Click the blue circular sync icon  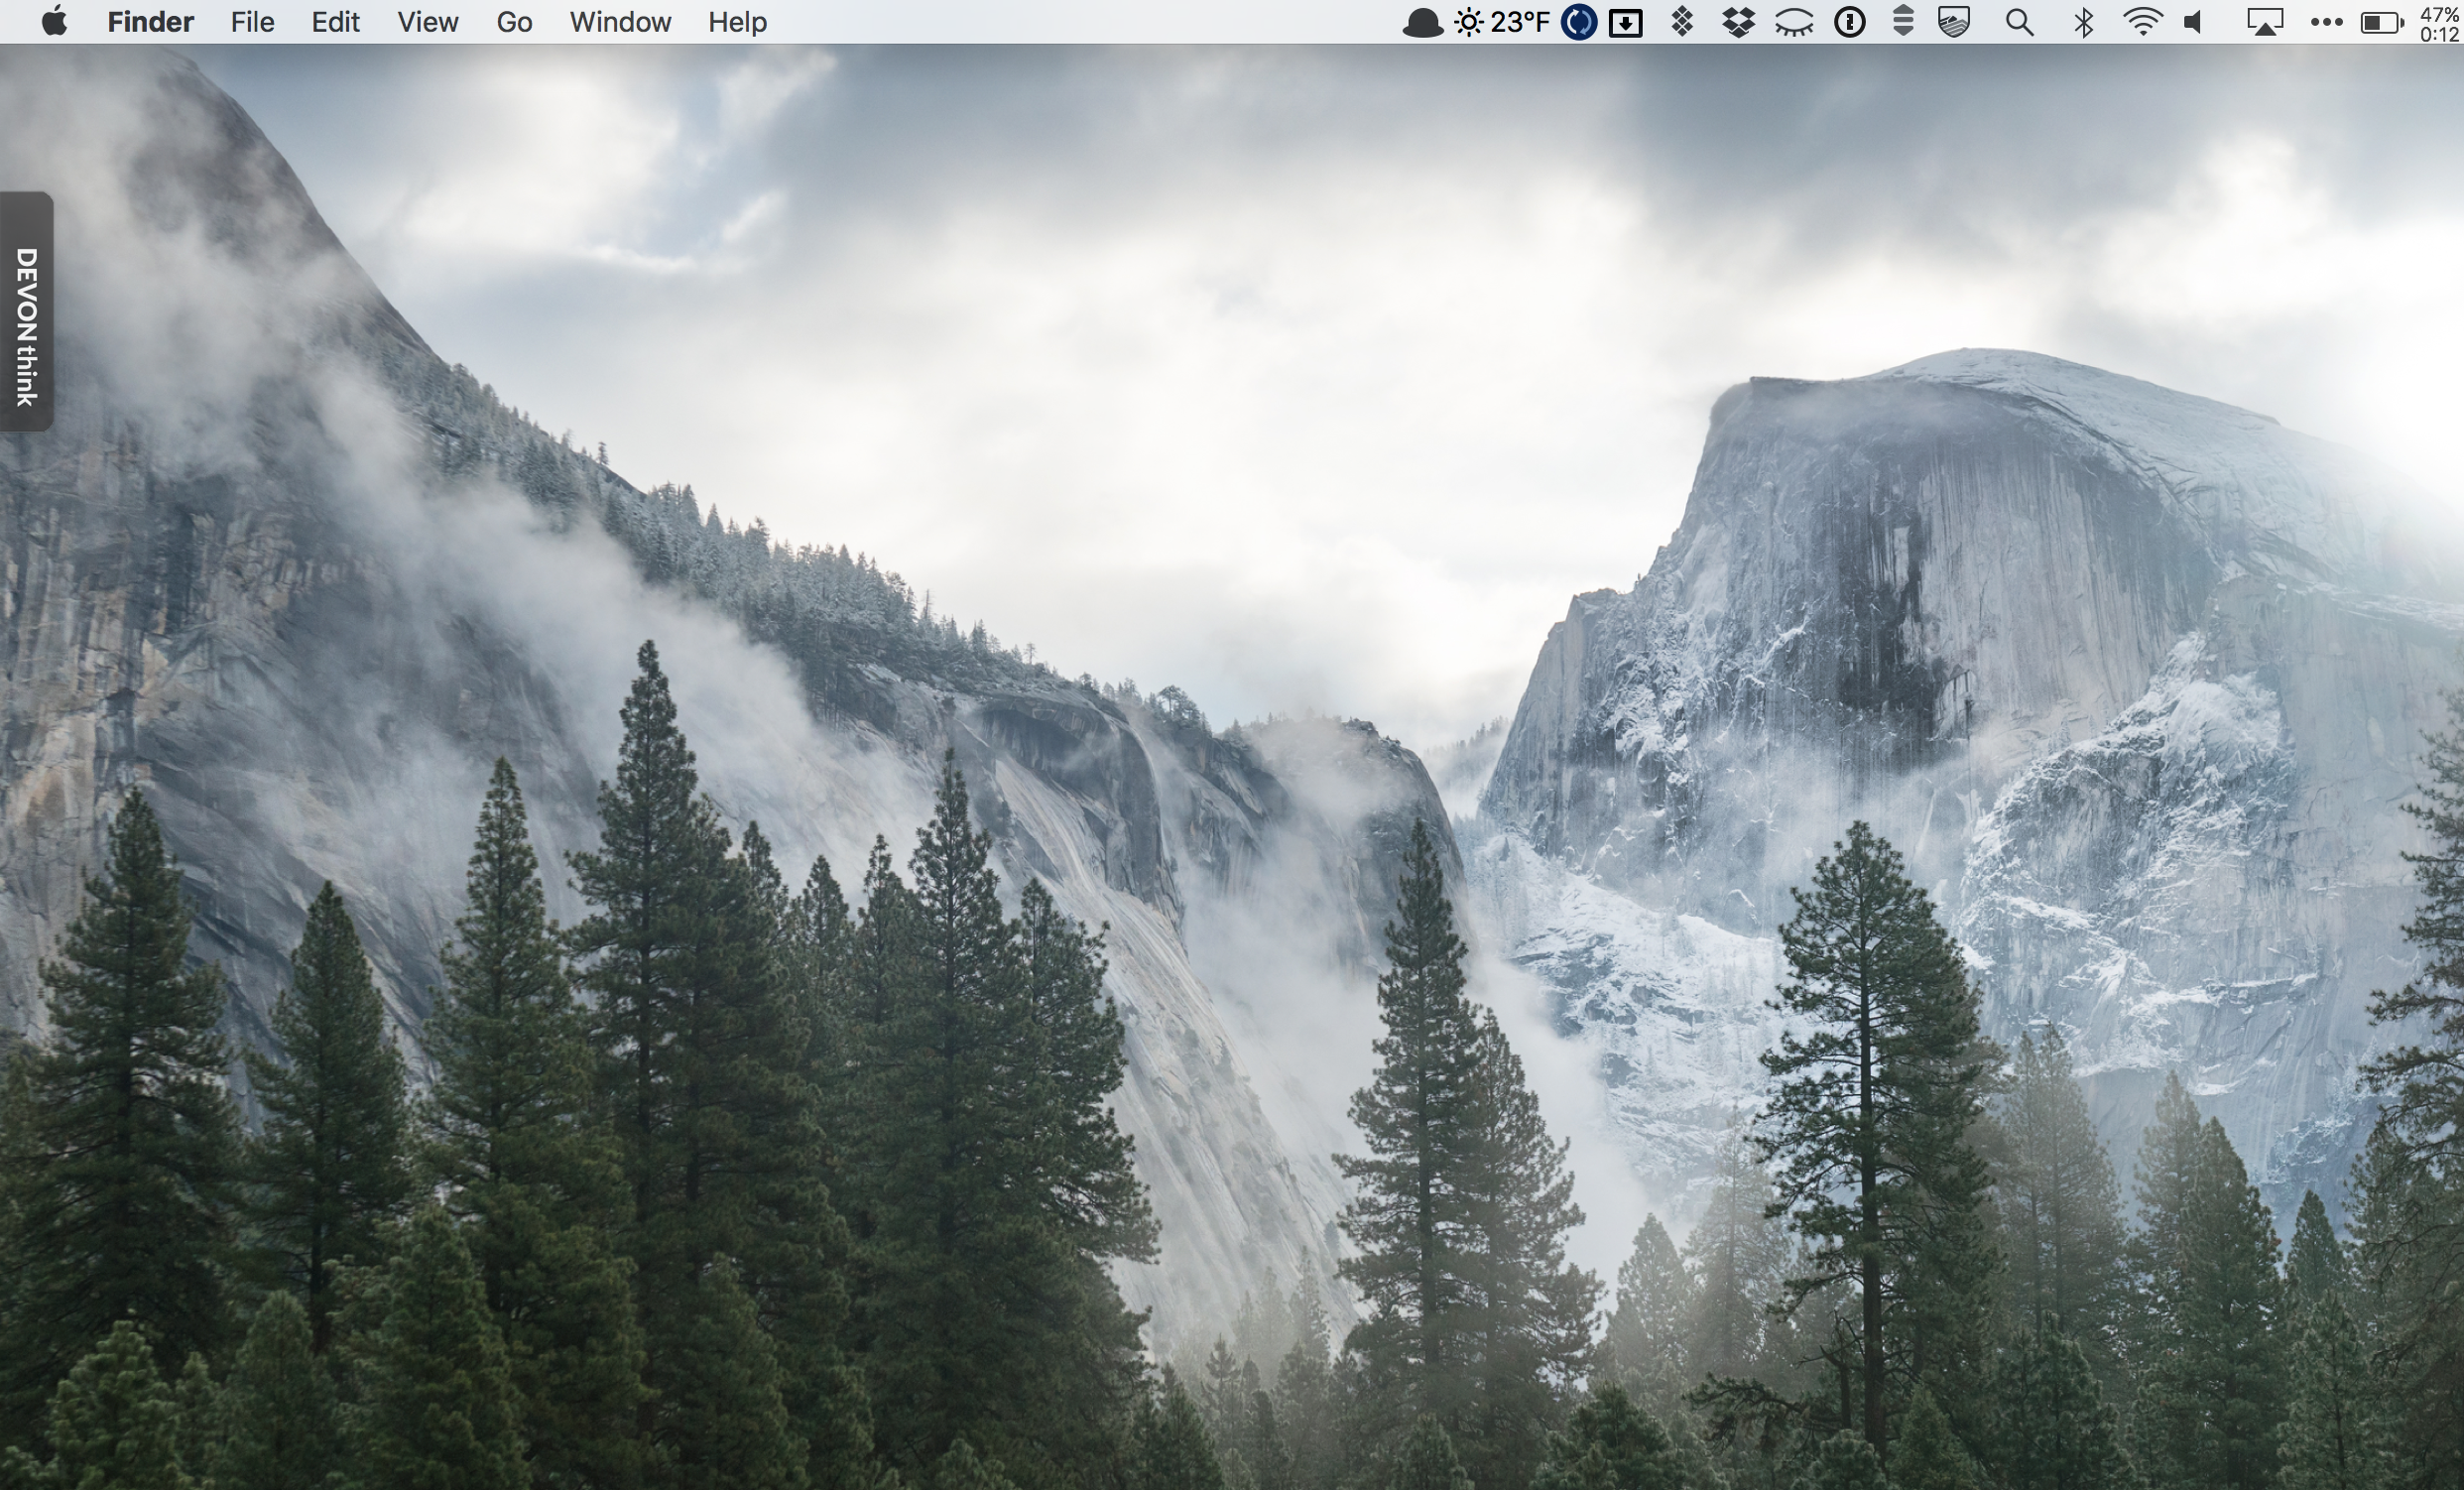[x=1578, y=22]
